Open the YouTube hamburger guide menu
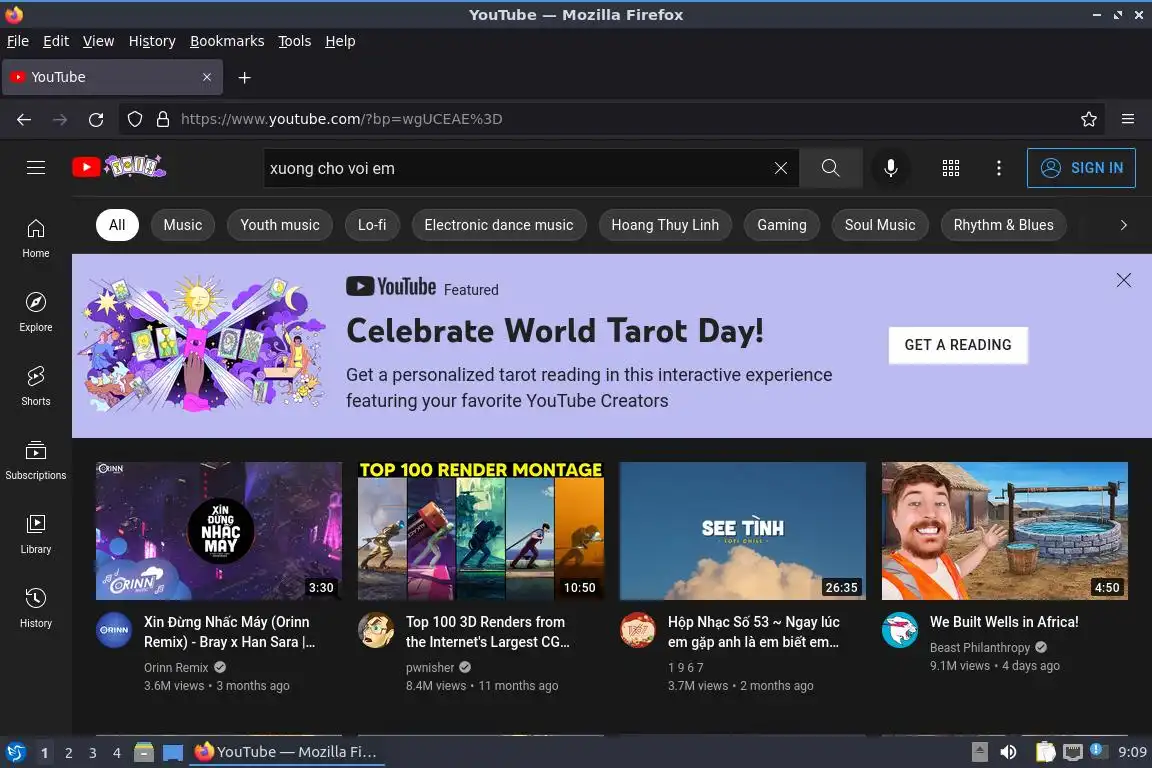 (35, 168)
